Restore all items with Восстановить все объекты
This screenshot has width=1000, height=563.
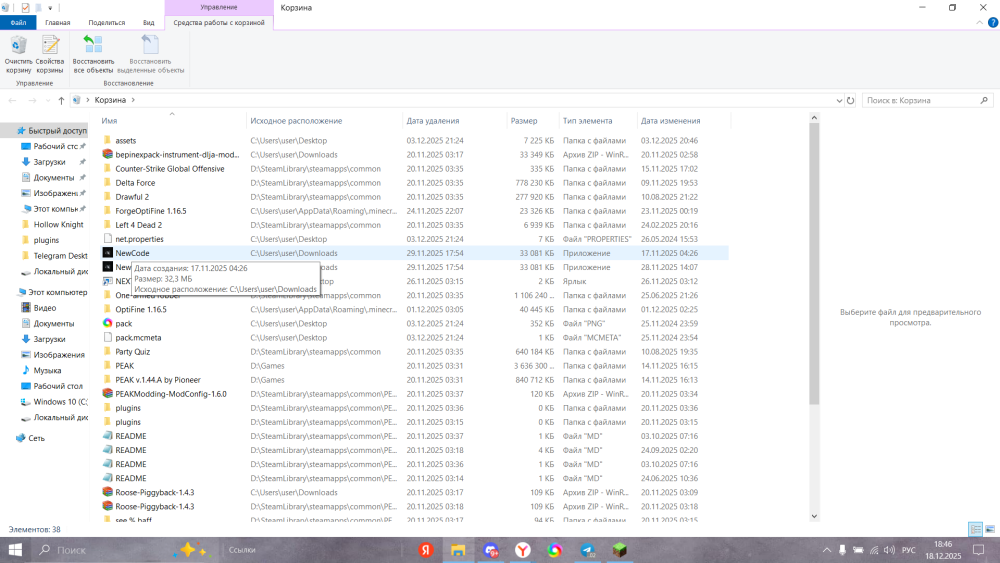coord(93,54)
